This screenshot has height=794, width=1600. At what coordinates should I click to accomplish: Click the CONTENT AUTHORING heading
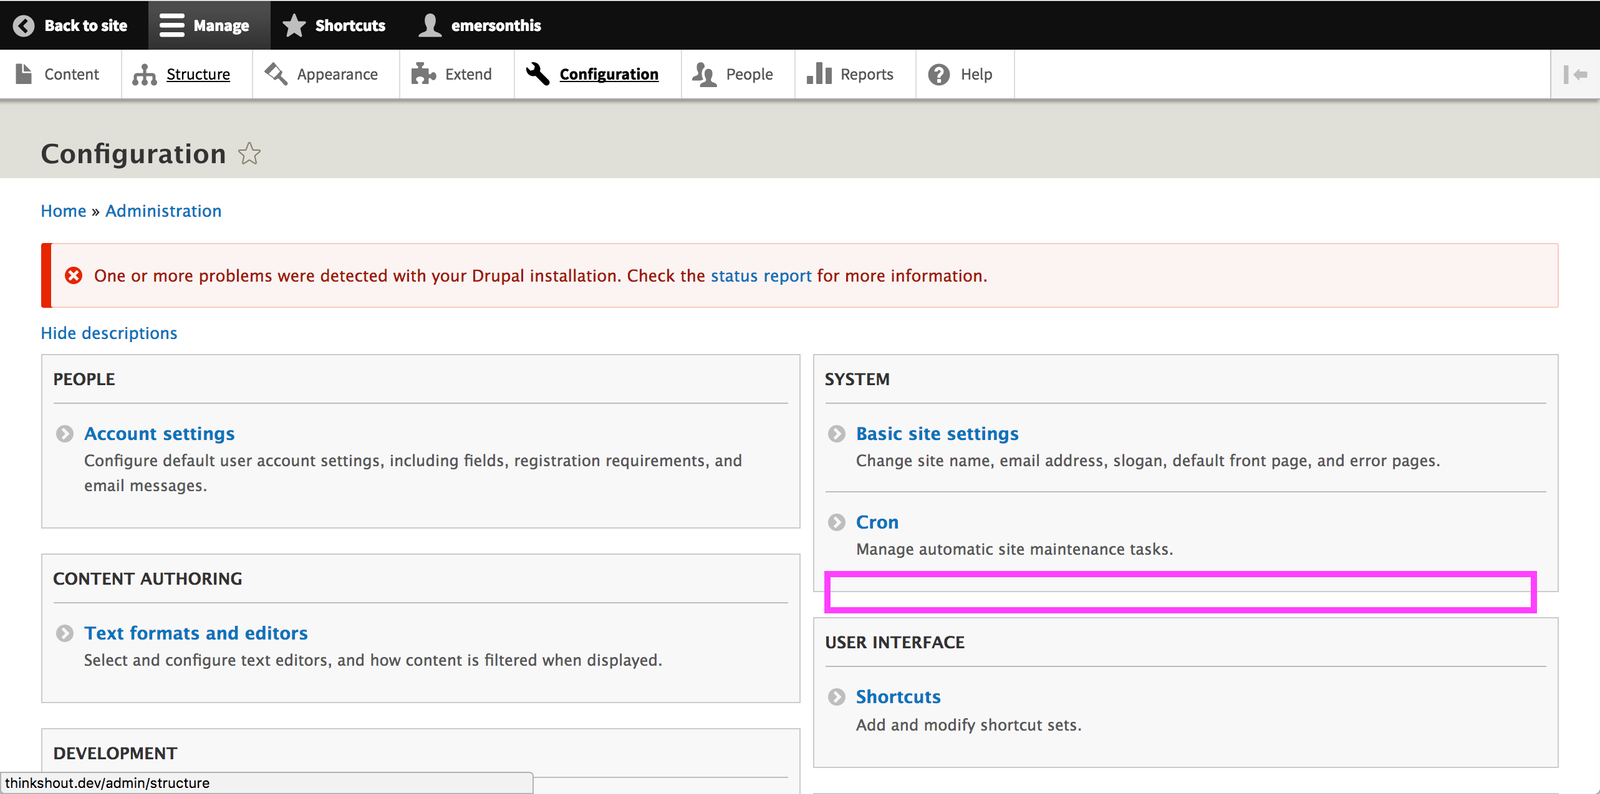coord(147,579)
